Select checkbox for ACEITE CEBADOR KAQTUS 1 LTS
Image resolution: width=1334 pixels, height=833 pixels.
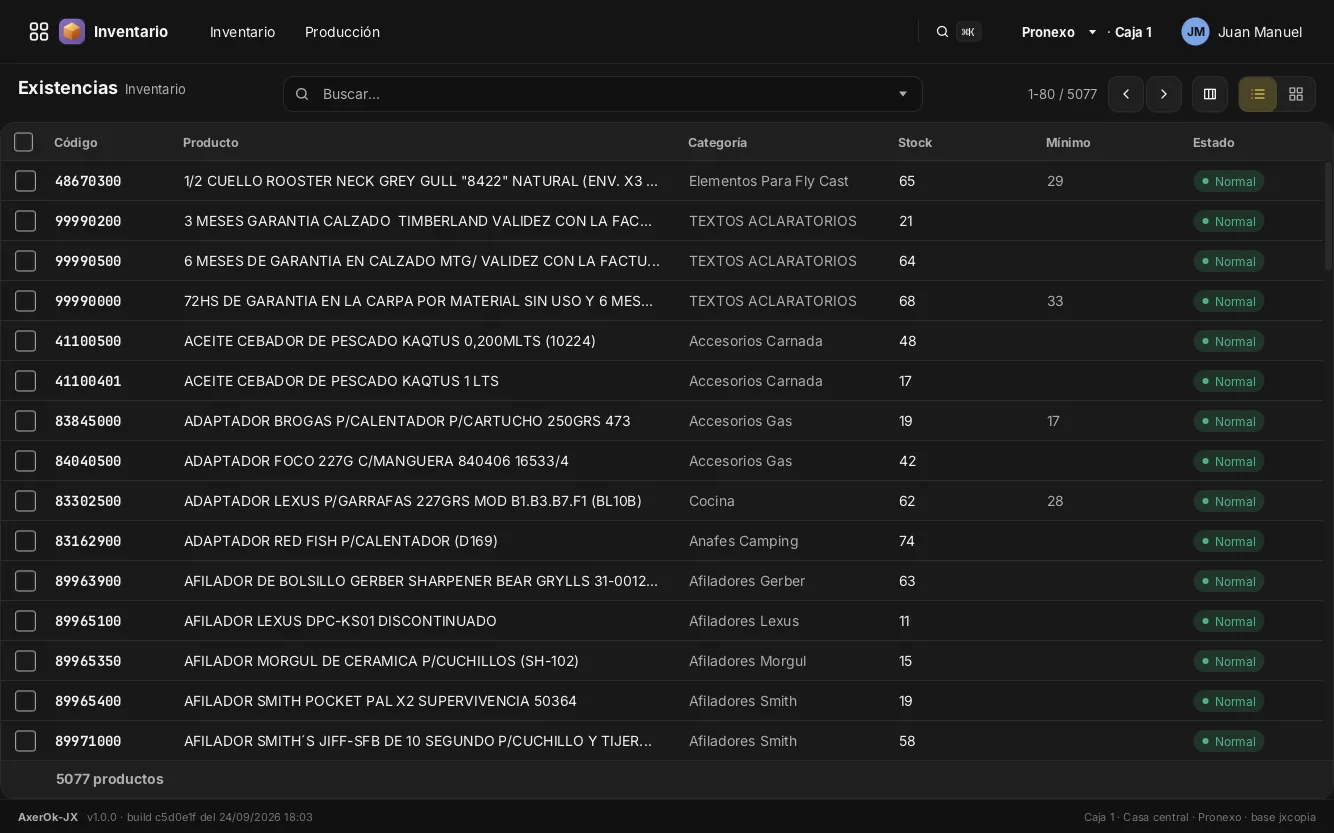(26, 381)
